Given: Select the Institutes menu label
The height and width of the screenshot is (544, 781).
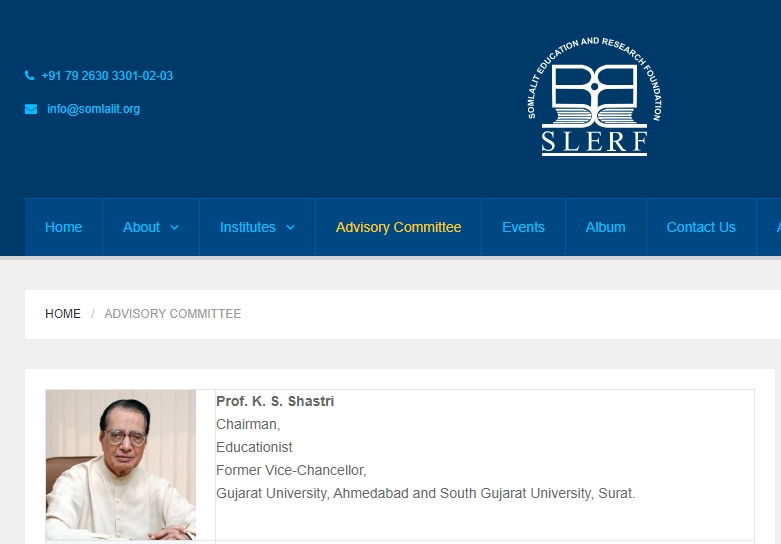Looking at the screenshot, I should 247,227.
